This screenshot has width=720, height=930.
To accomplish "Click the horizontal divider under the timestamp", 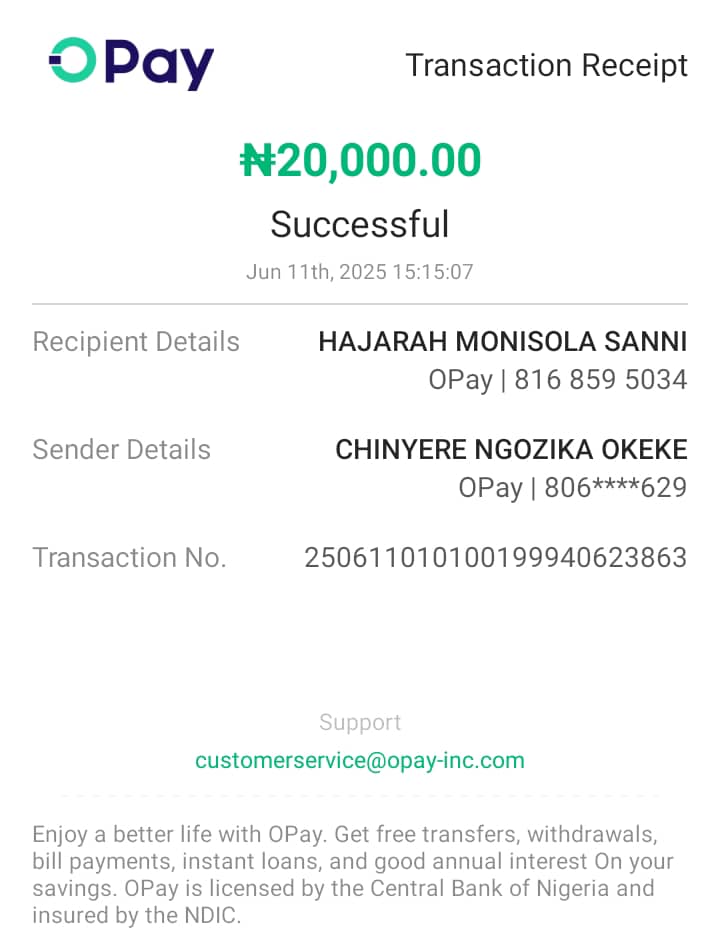I will coord(360,304).
